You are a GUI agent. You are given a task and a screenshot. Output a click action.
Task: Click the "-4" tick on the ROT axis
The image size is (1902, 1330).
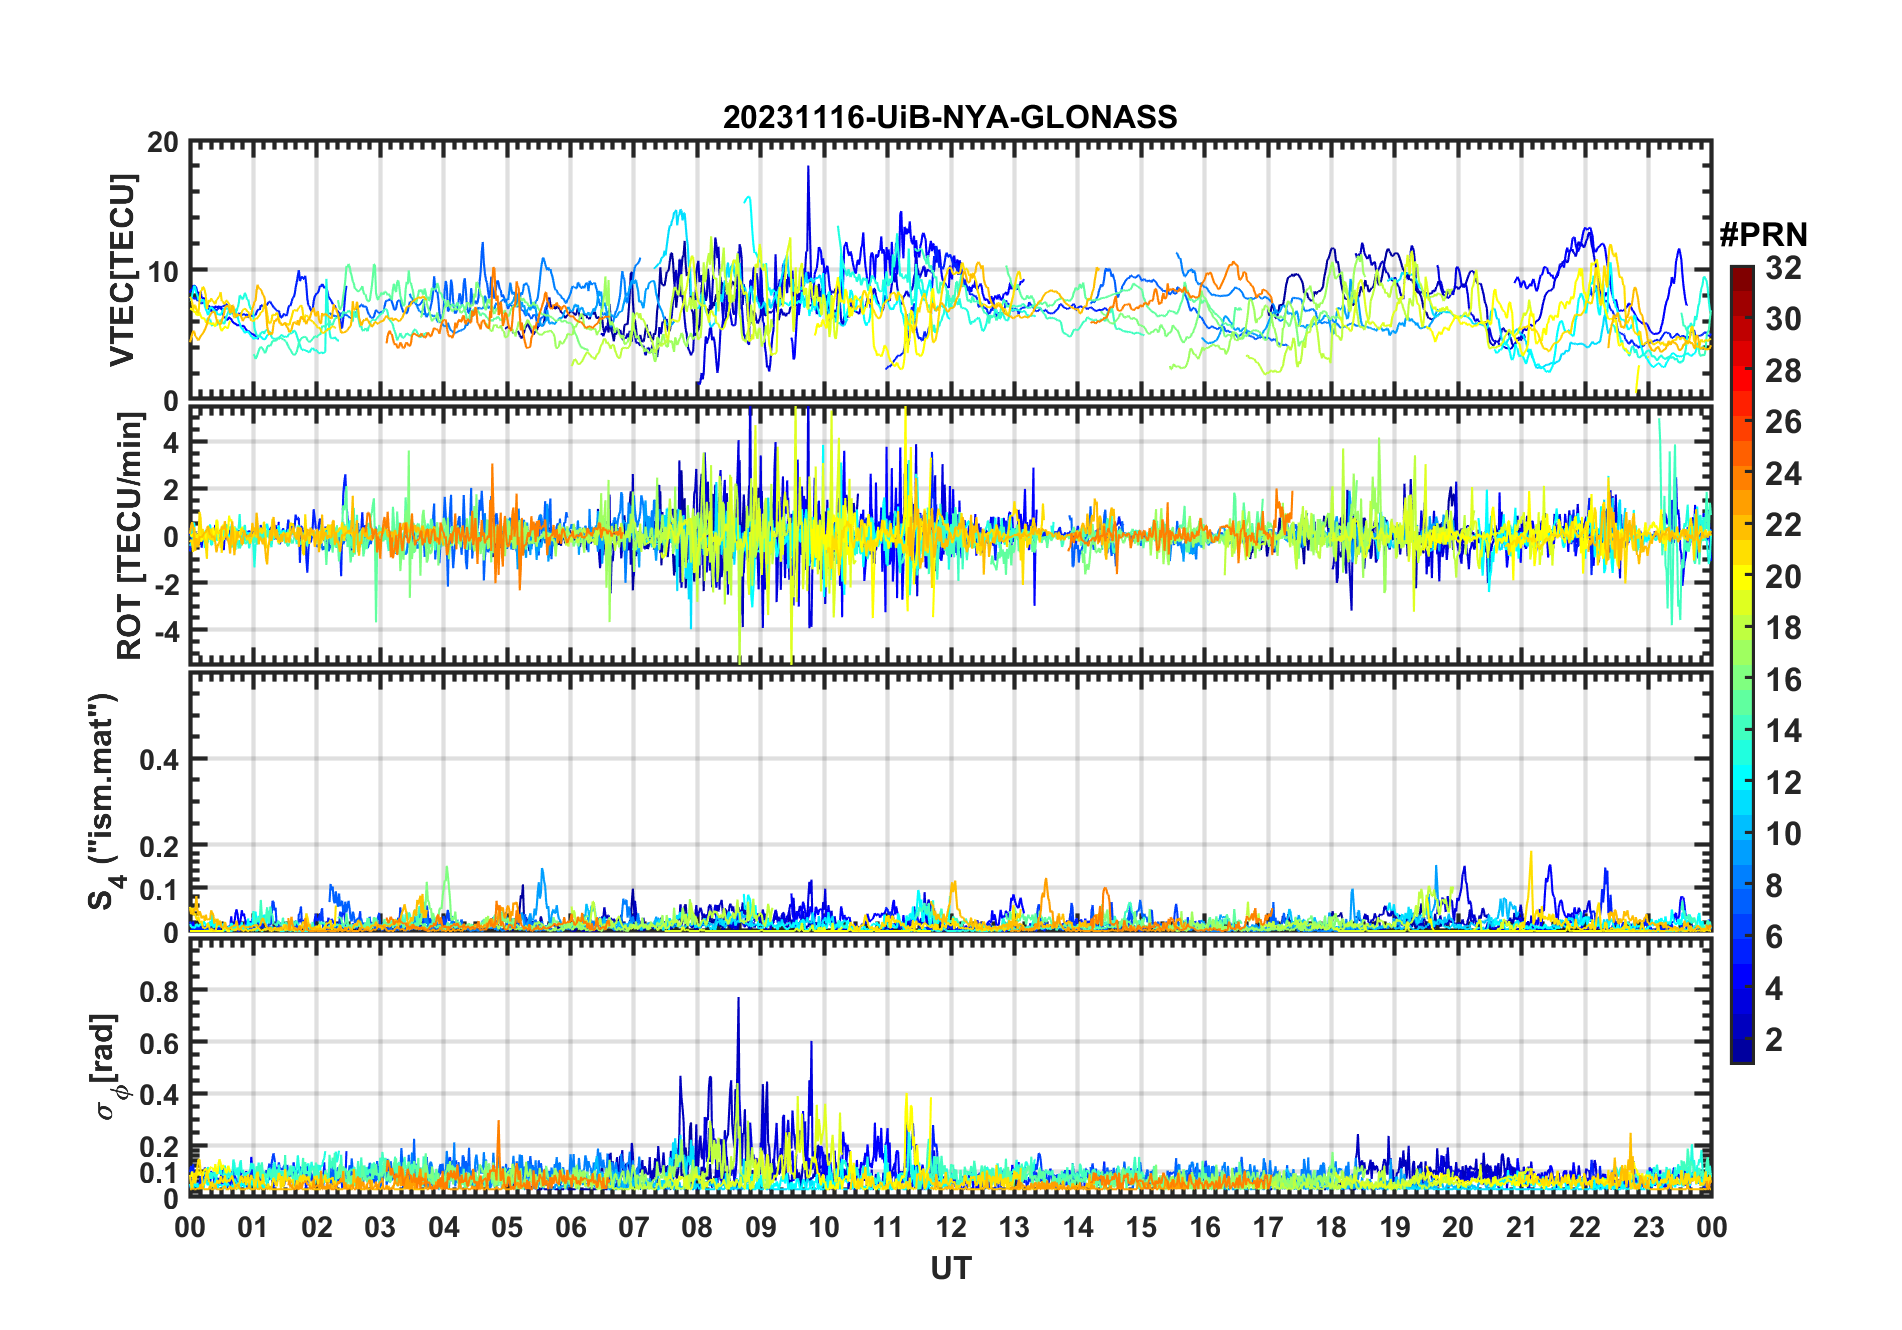pyautogui.click(x=166, y=632)
